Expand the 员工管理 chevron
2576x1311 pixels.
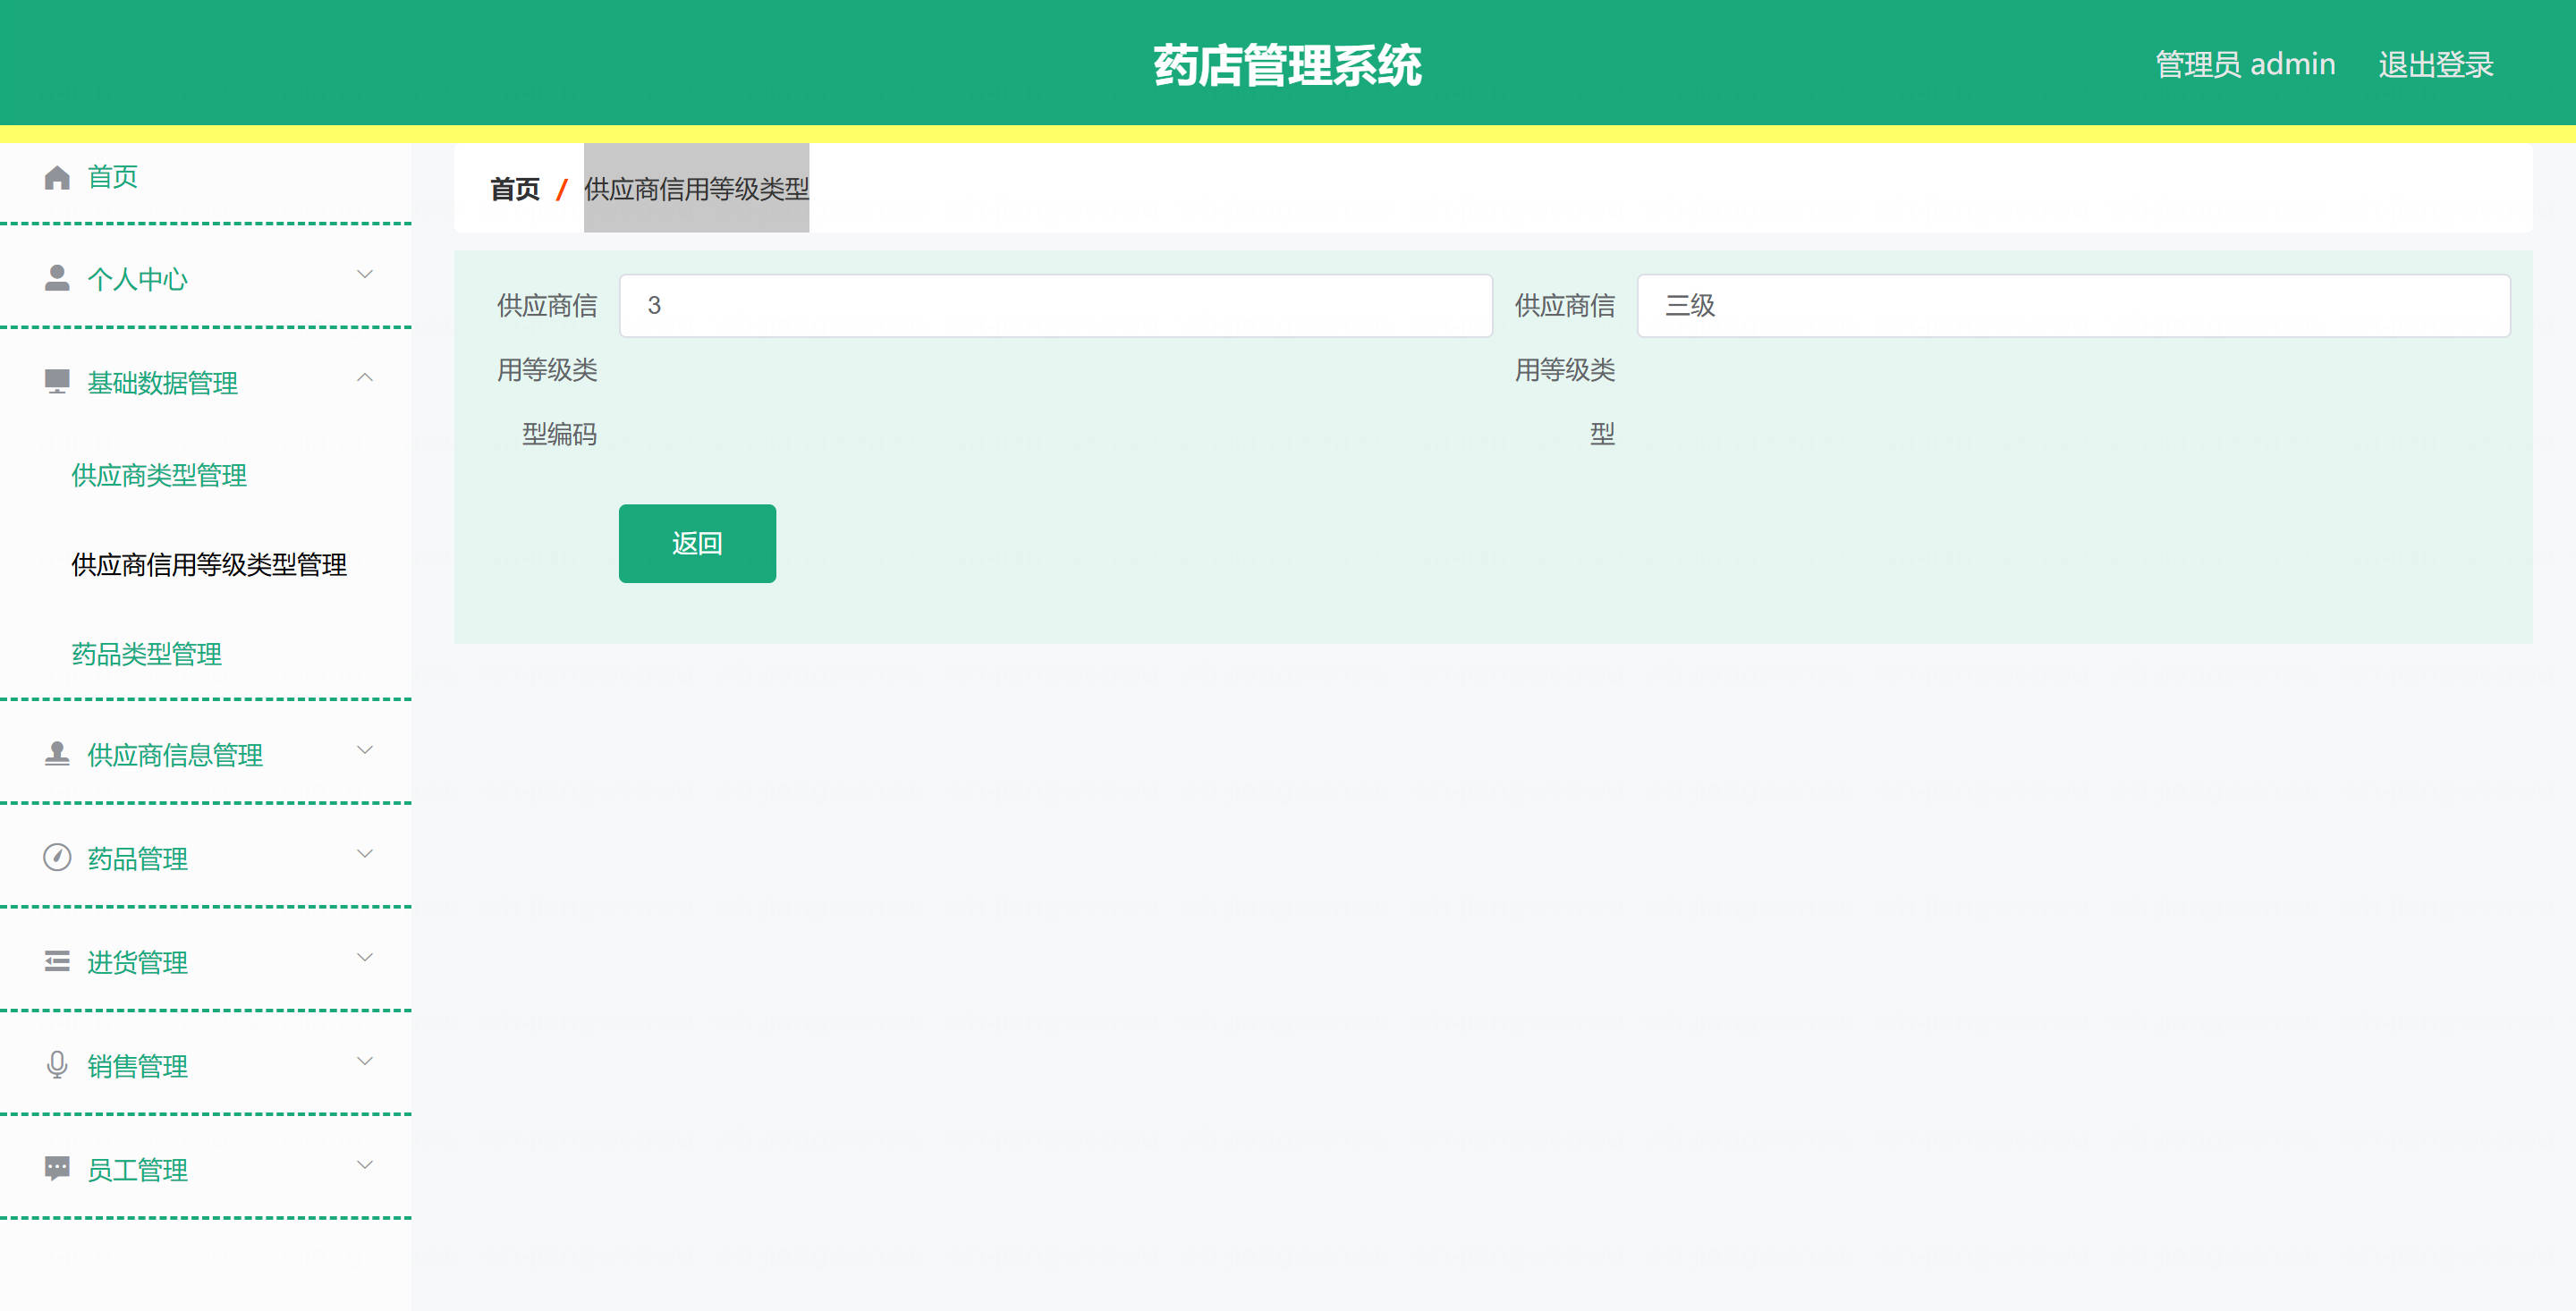(365, 1165)
